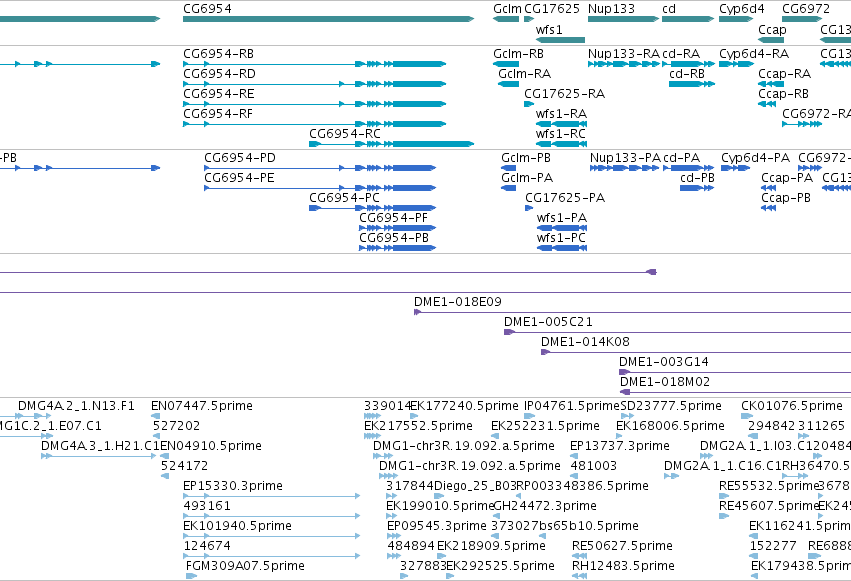This screenshot has height=581, width=851.
Task: Click EST label GH24472.3prime
Action: 545,507
